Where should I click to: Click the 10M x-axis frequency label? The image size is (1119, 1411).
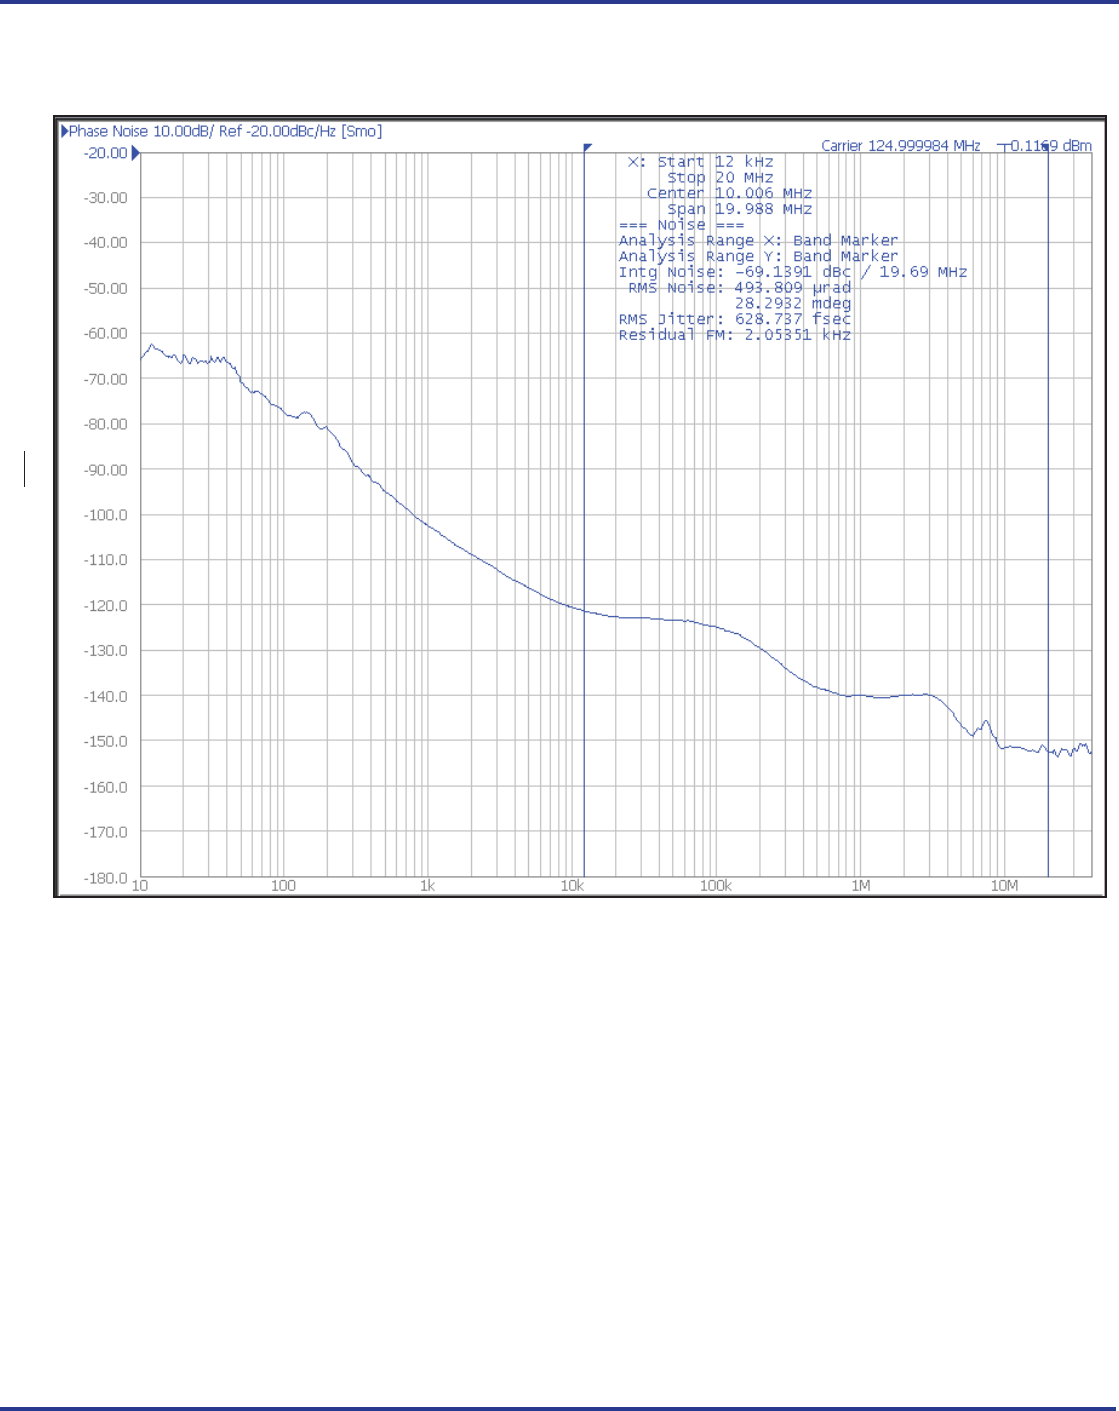coord(1004,886)
